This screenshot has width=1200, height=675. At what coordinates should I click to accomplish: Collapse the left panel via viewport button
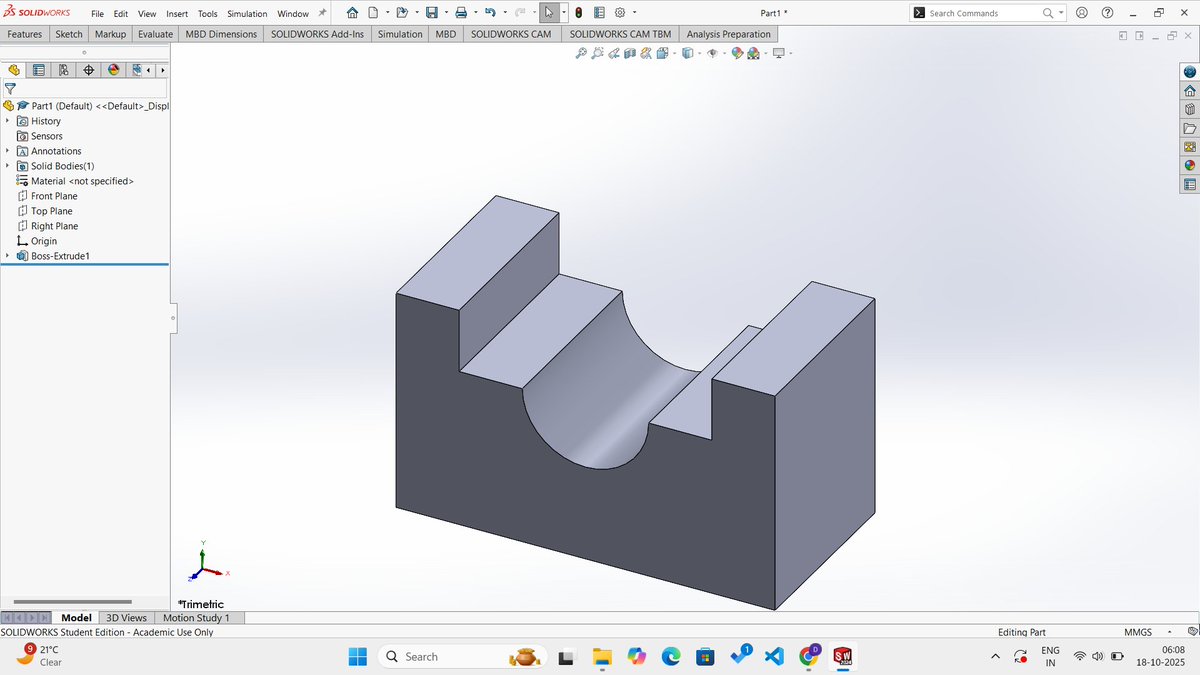[x=1123, y=36]
